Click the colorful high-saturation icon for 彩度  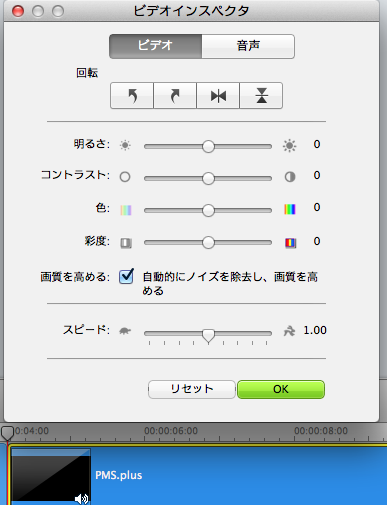(290, 243)
